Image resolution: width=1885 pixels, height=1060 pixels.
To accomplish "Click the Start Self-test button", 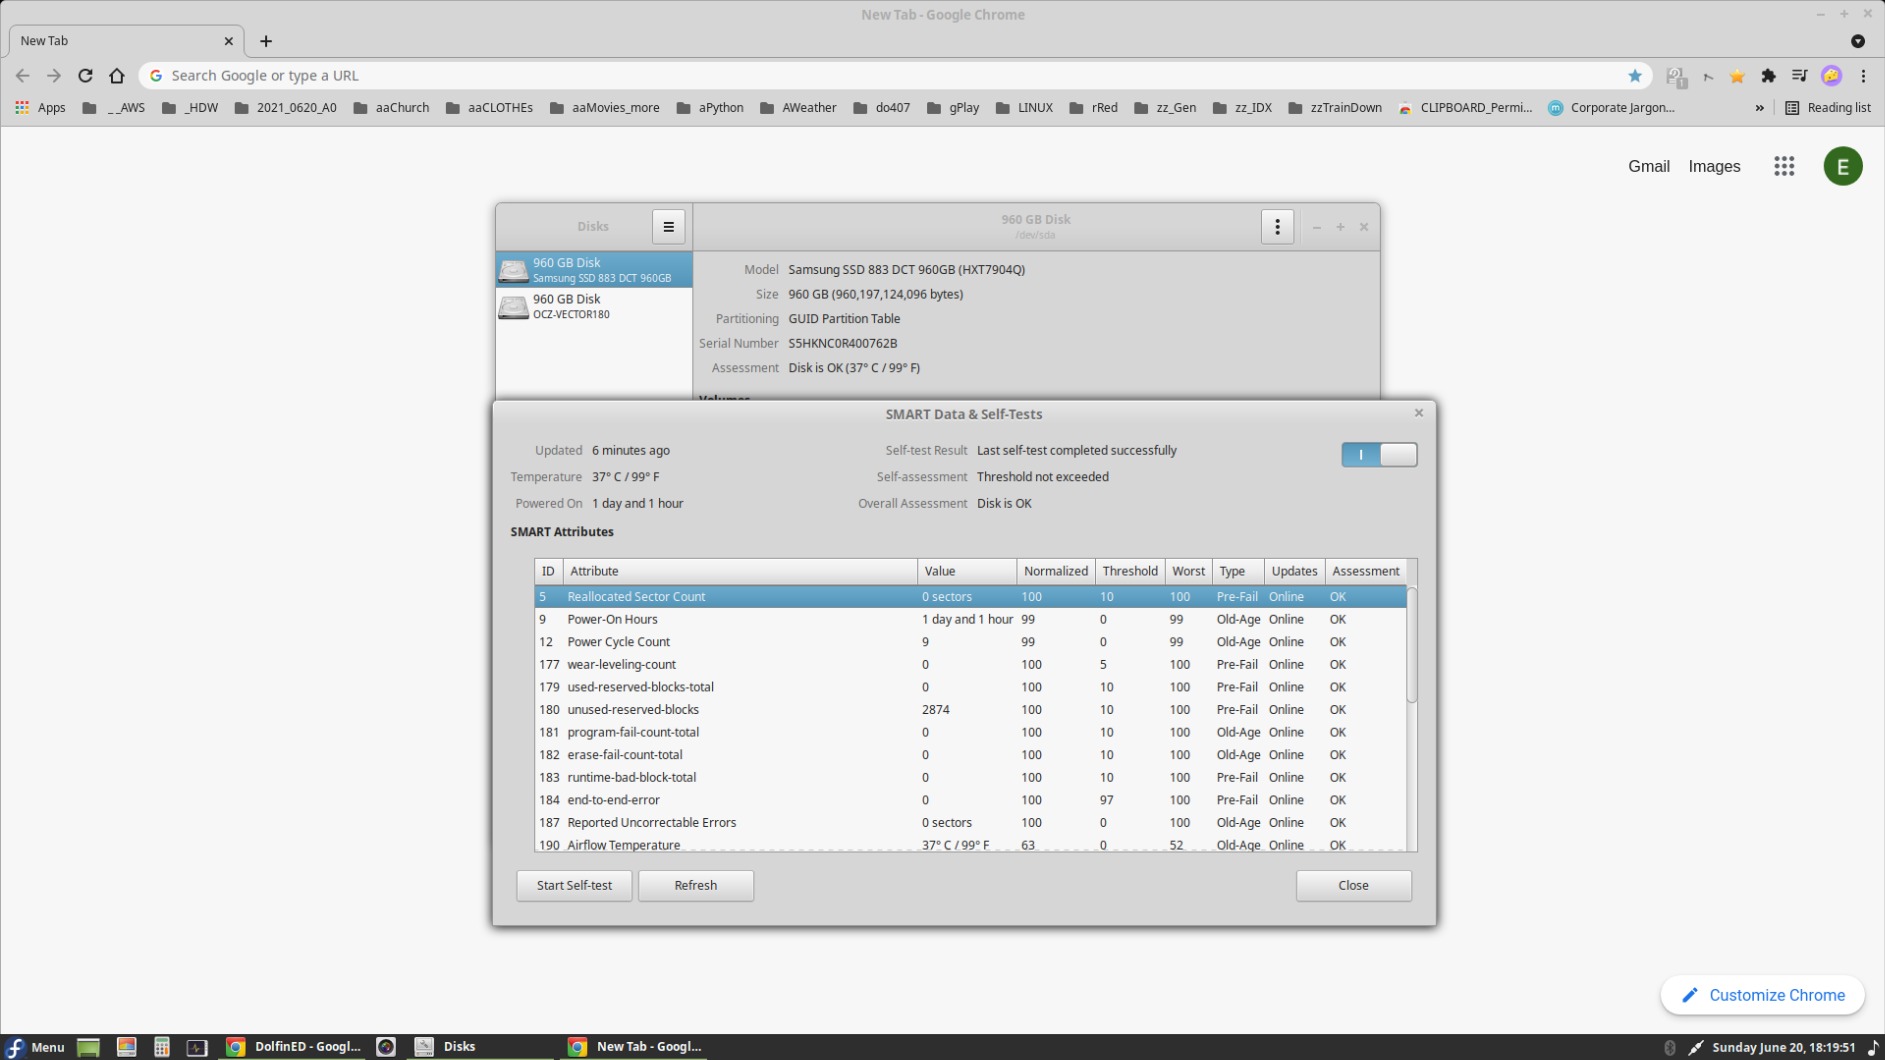I will coord(574,885).
